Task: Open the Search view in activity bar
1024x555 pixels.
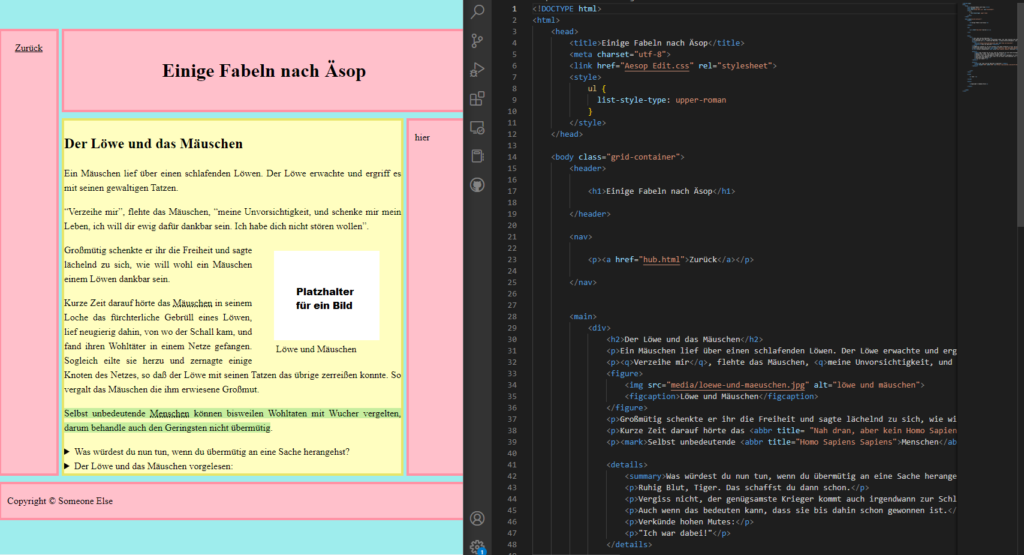Action: [478, 12]
